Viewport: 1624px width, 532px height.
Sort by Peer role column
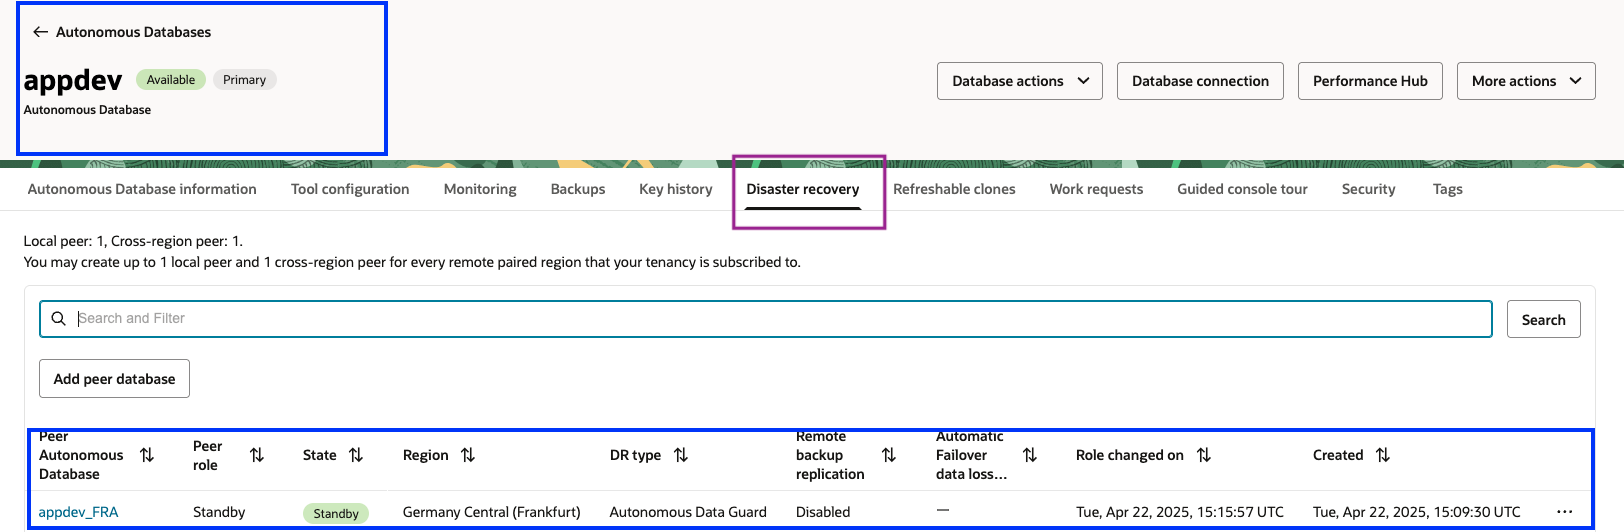tap(257, 455)
